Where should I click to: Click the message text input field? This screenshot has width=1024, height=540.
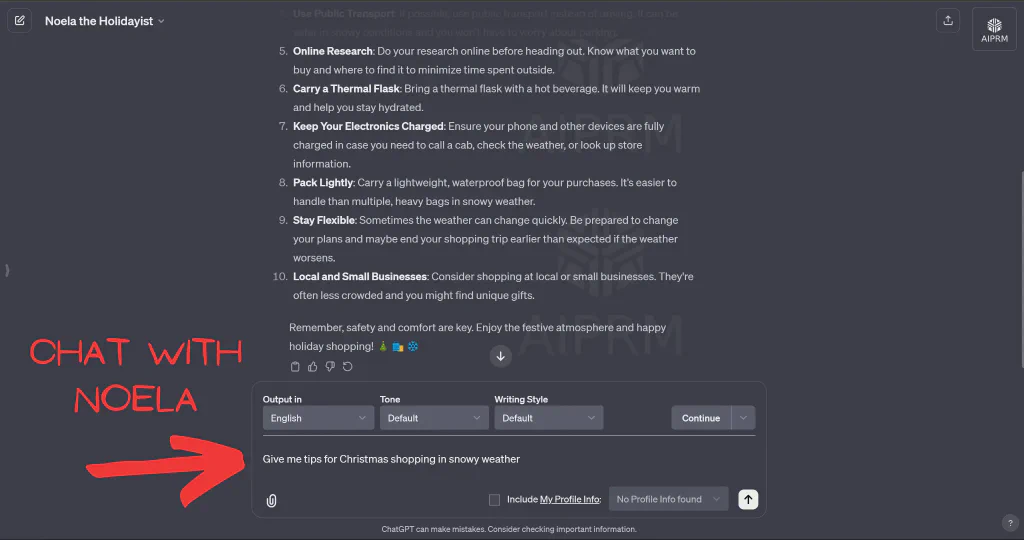508,460
